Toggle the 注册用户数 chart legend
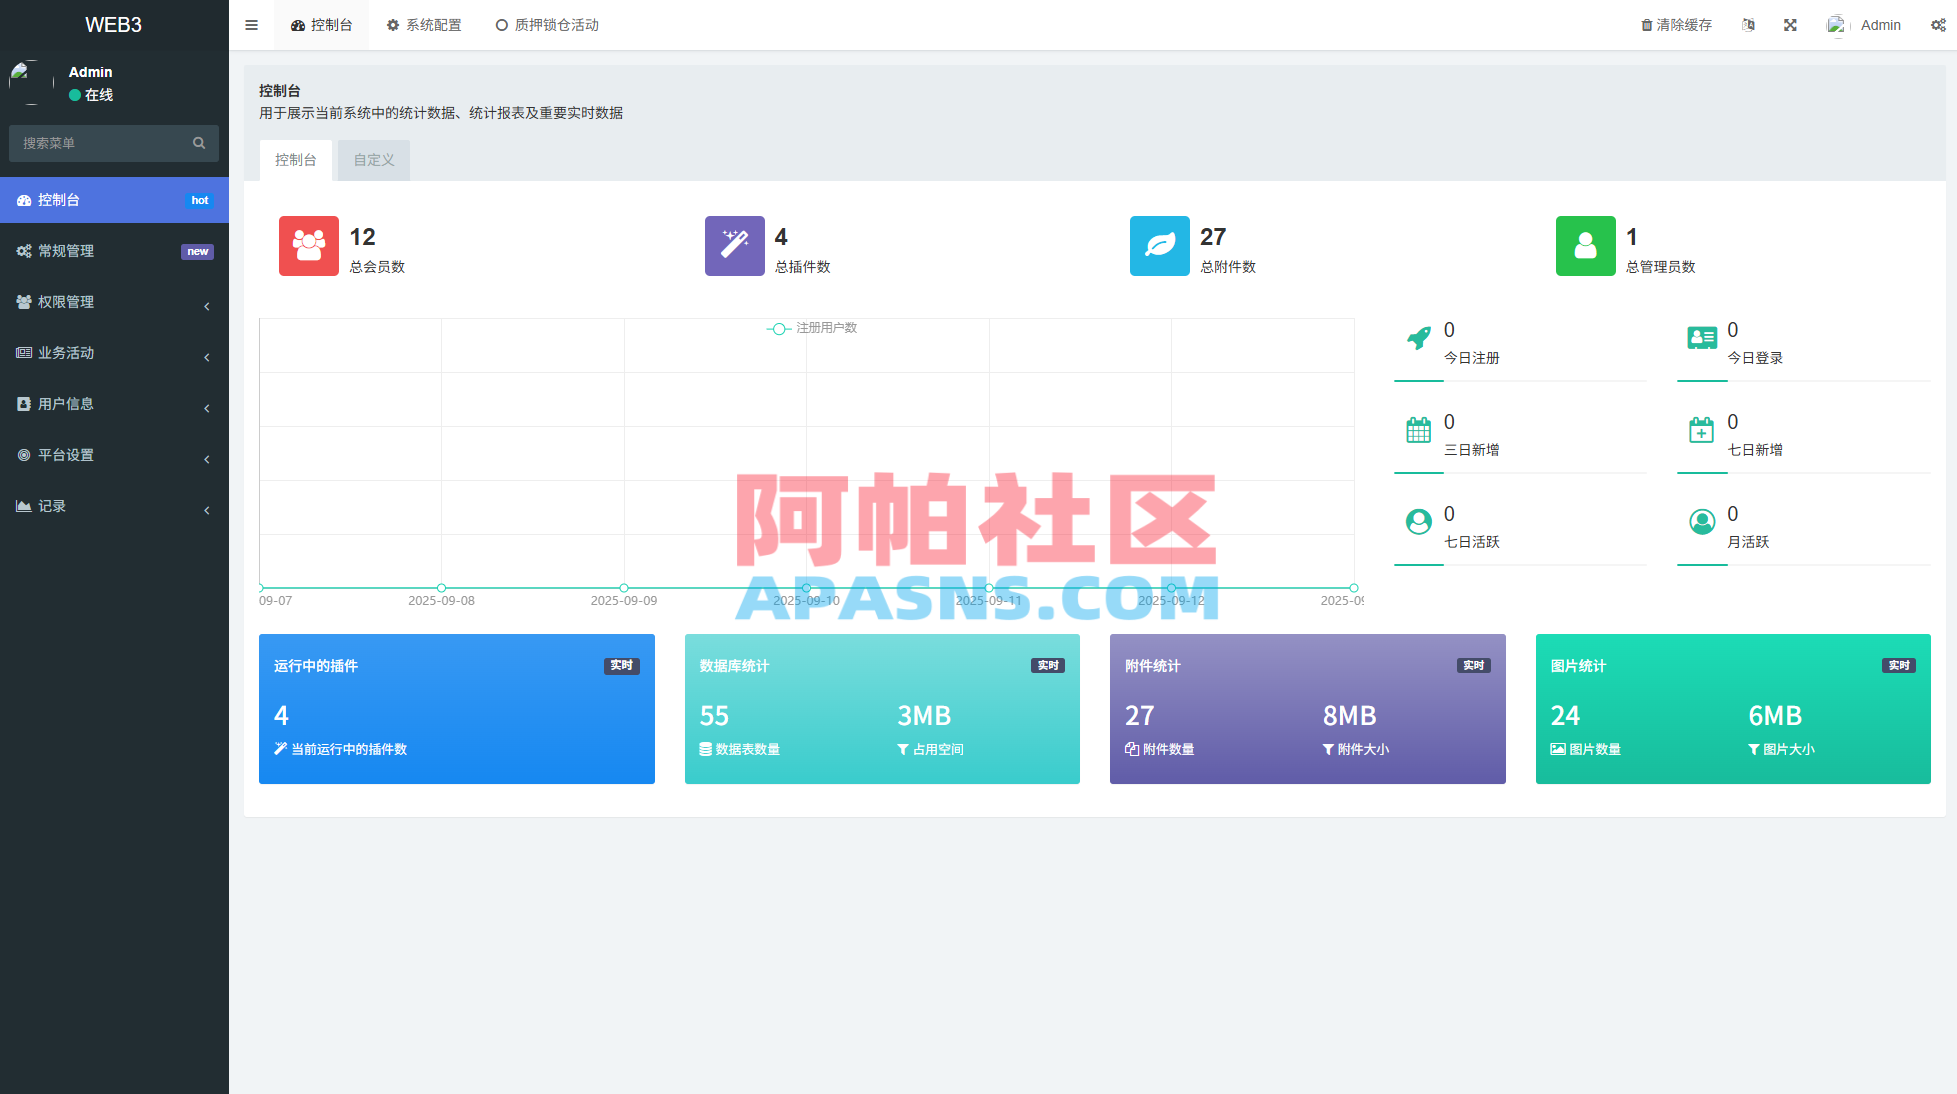The height and width of the screenshot is (1094, 1957). (812, 328)
